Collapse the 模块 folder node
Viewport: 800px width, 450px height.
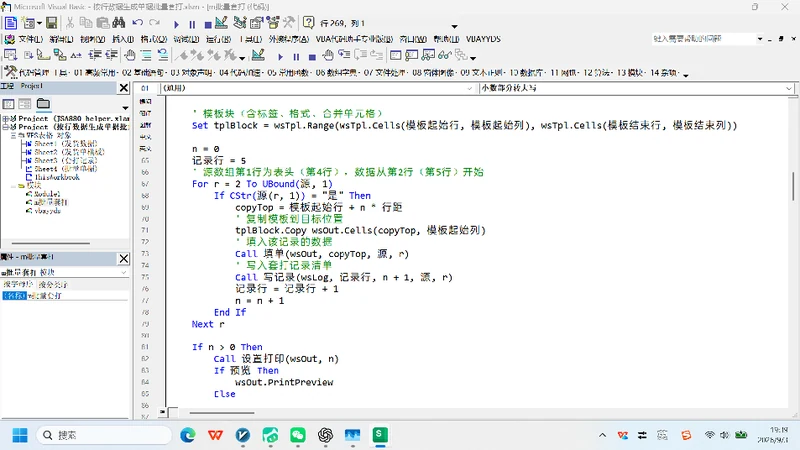point(13,186)
